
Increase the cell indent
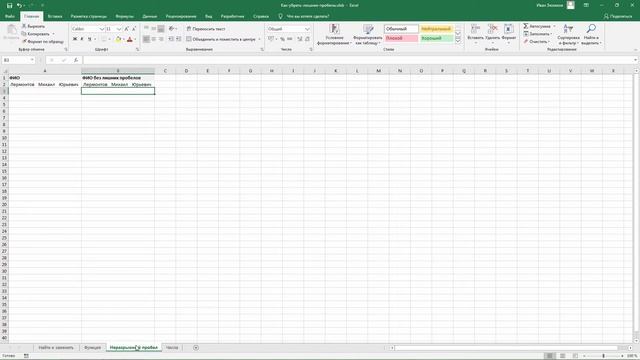pos(178,39)
